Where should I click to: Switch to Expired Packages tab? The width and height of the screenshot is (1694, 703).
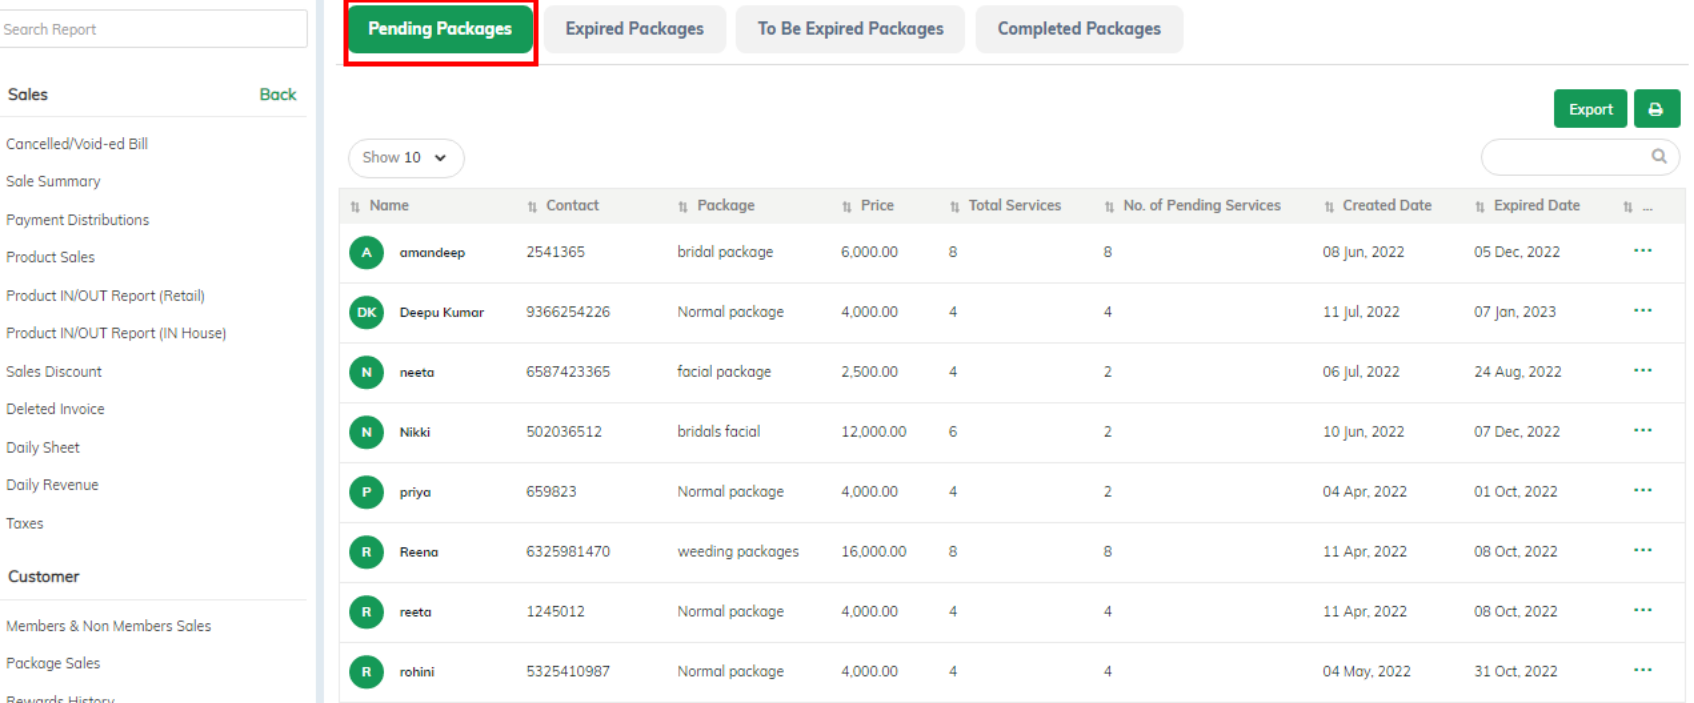(x=635, y=29)
